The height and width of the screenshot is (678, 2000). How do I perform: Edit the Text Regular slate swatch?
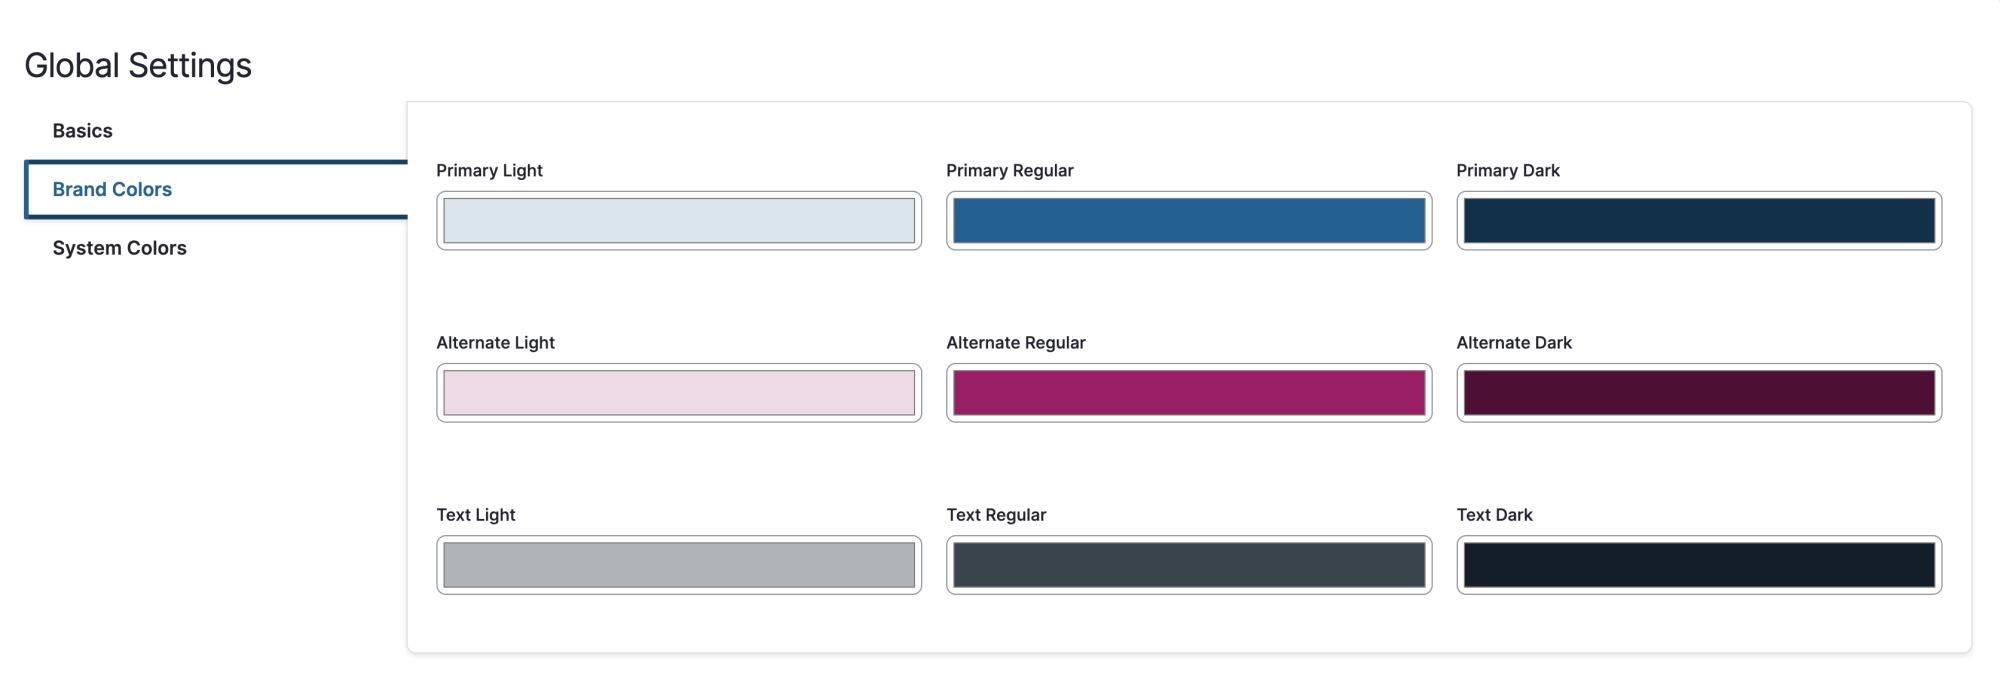pyautogui.click(x=1189, y=565)
